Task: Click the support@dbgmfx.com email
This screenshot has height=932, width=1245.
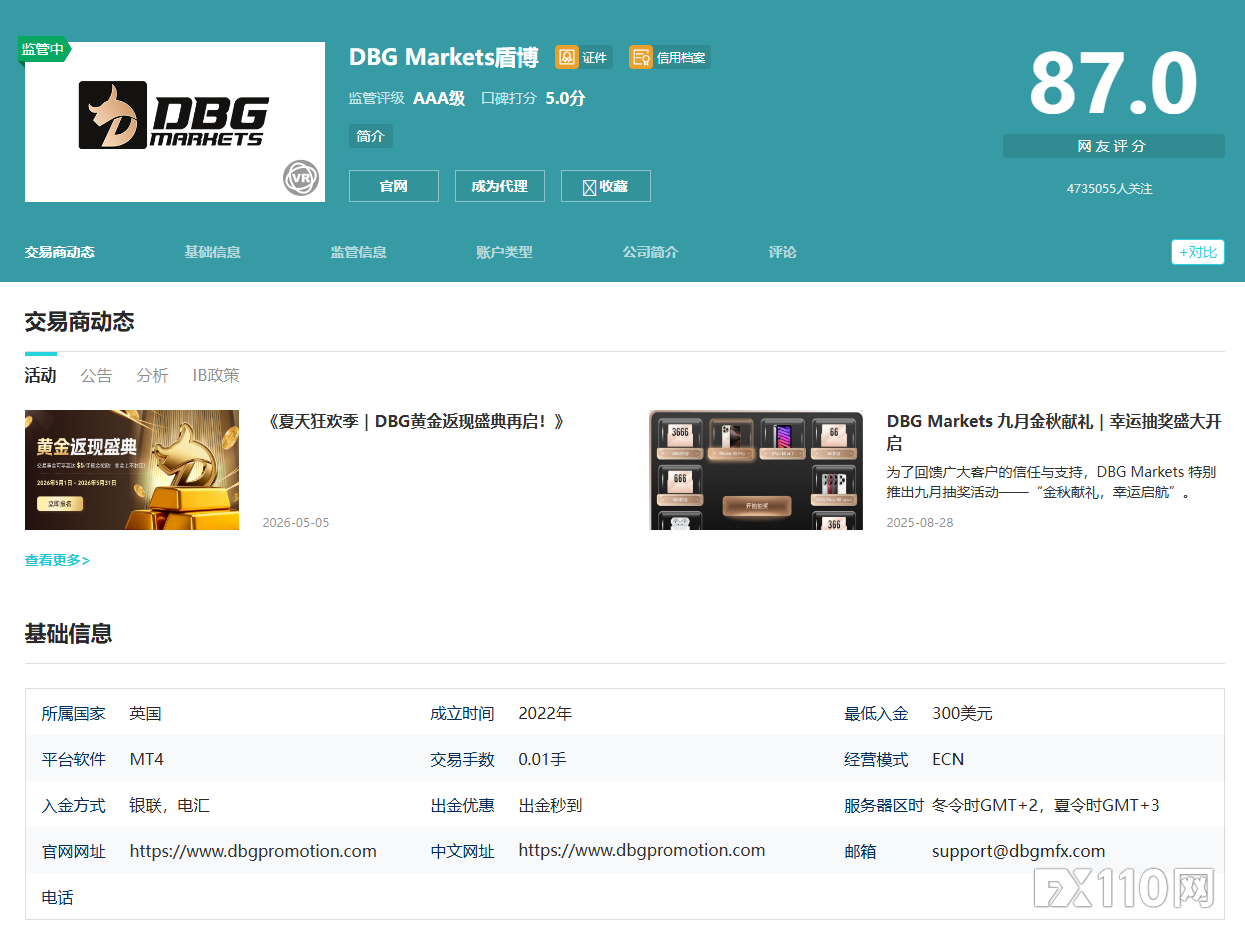Action: click(x=1019, y=851)
